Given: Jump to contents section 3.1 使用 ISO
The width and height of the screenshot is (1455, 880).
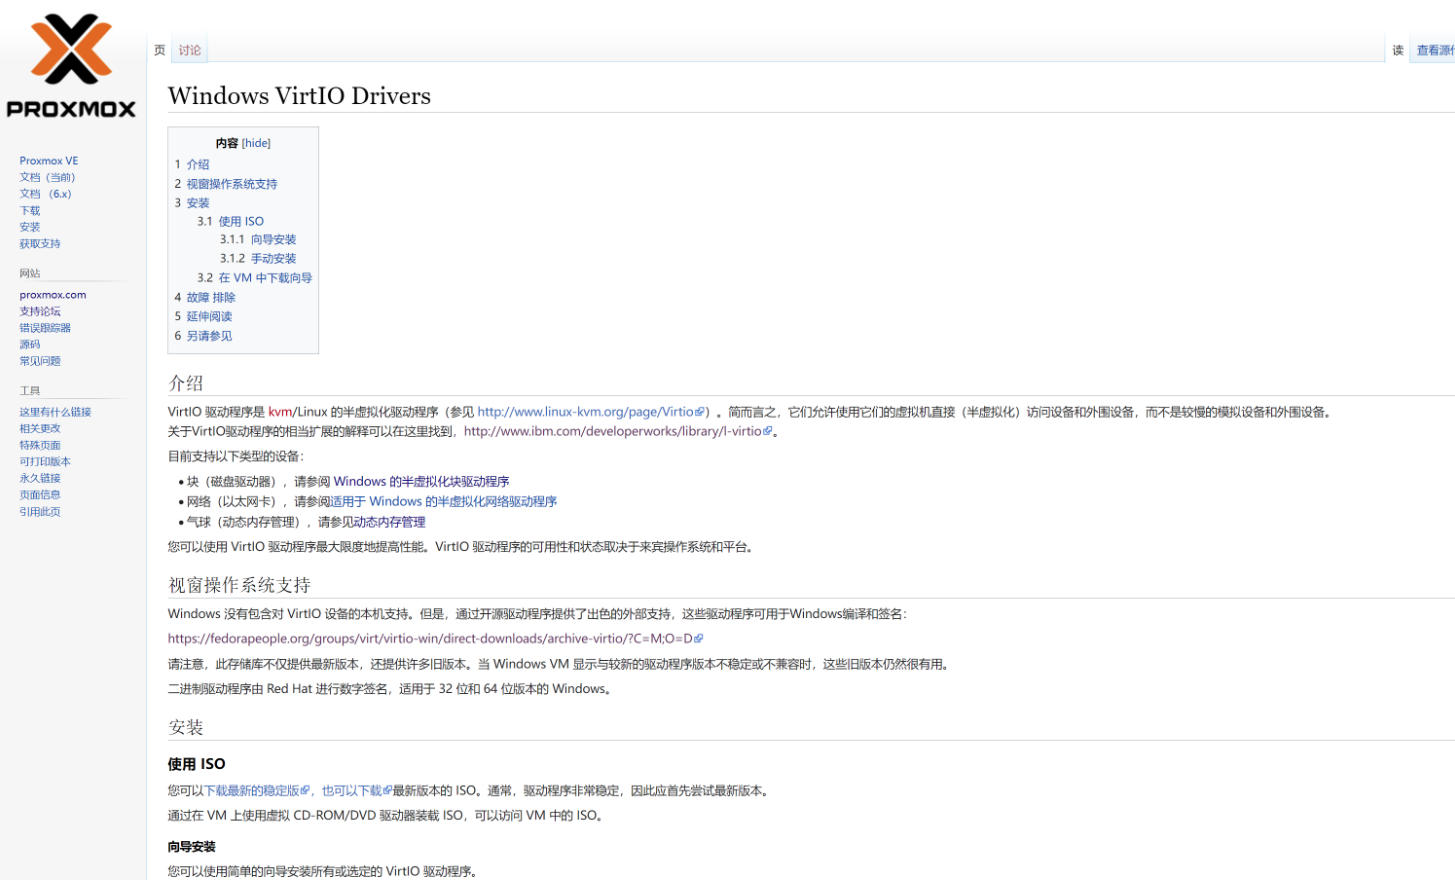Looking at the screenshot, I should click(x=241, y=221).
